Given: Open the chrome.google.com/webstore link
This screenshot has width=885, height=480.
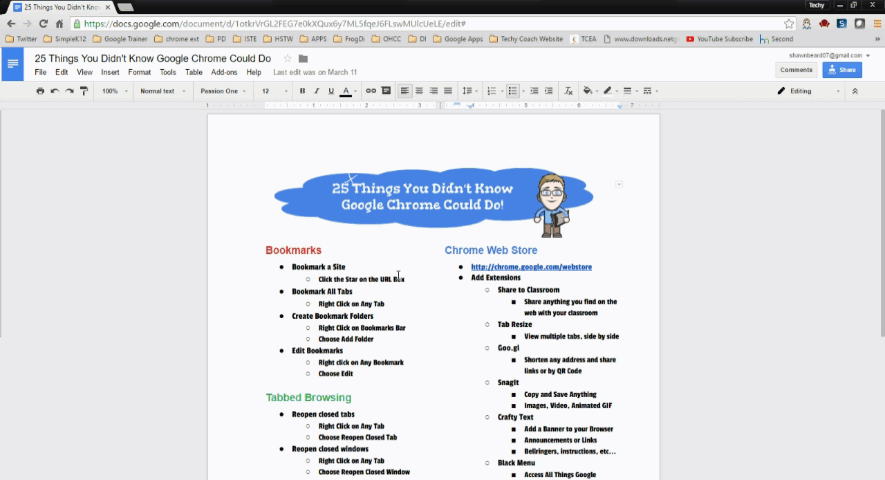Looking at the screenshot, I should click(x=531, y=267).
